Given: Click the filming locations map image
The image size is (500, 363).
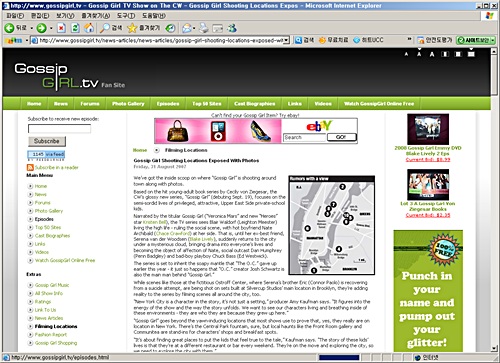Looking at the screenshot, I should point(331,225).
